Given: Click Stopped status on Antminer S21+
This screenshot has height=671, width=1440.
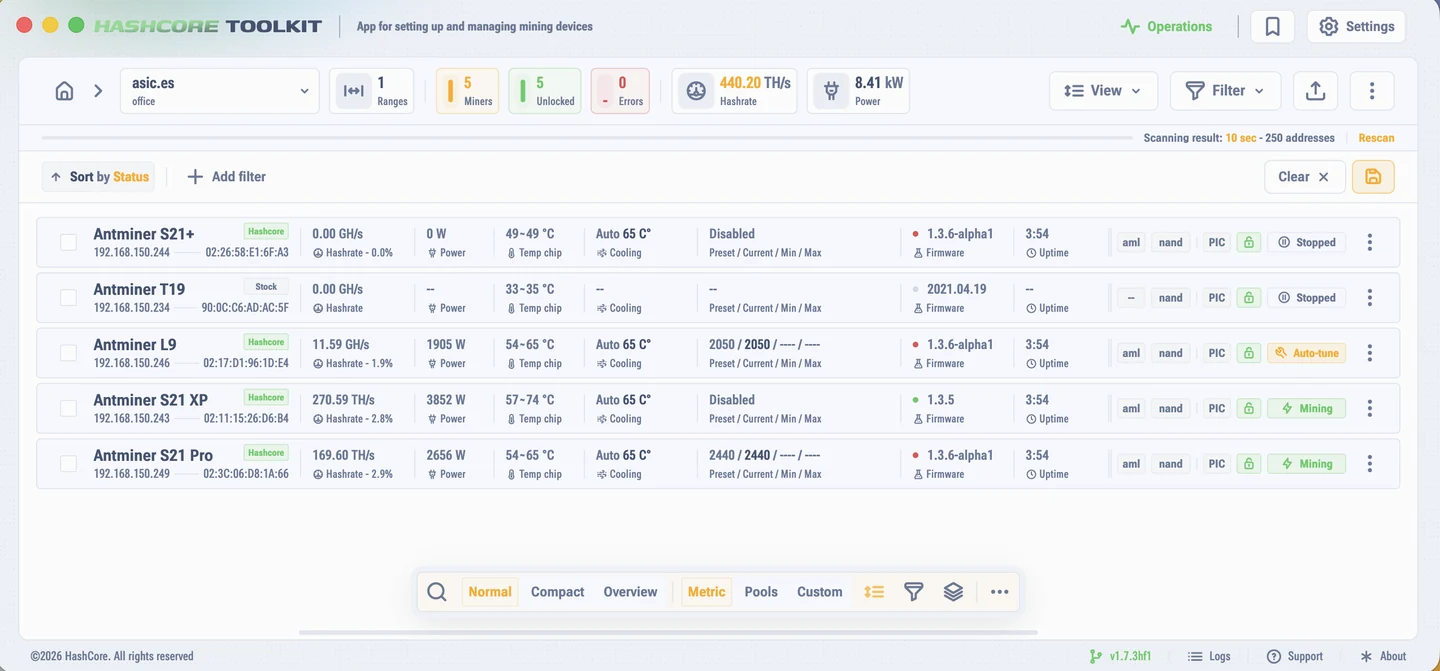Looking at the screenshot, I should click(x=1307, y=242).
